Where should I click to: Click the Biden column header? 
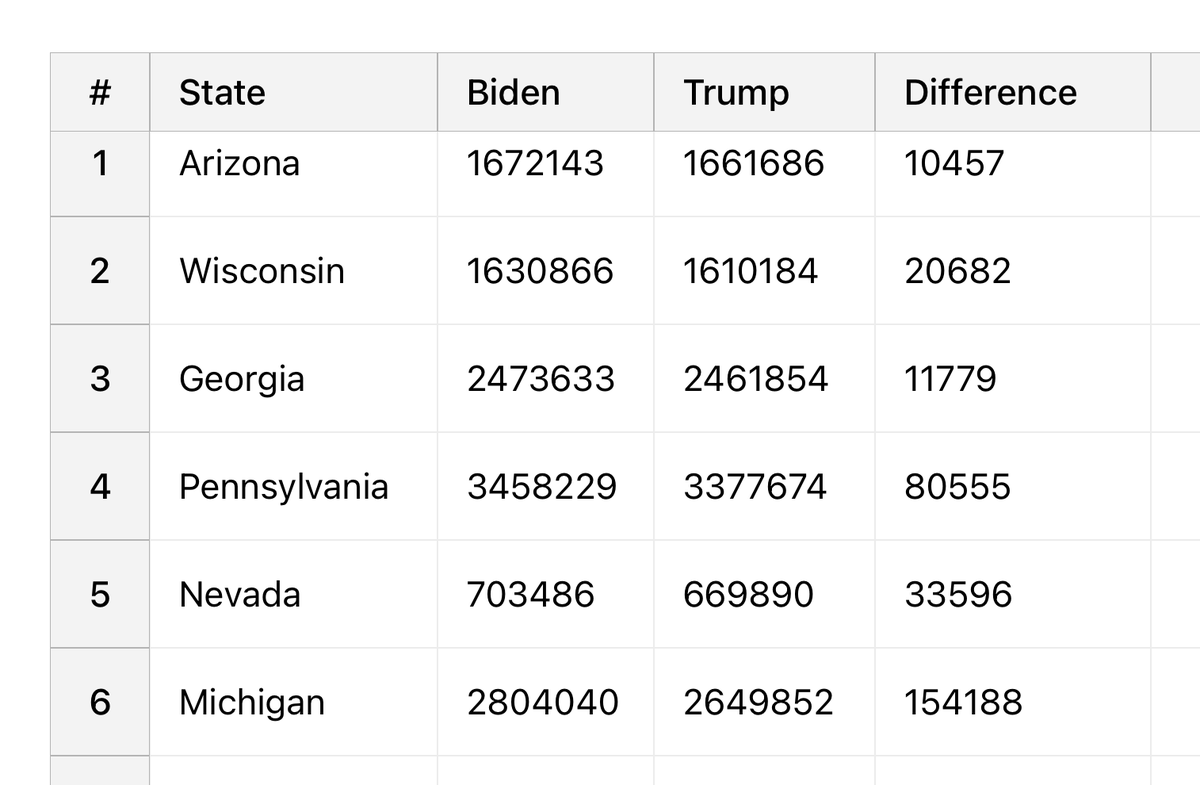(513, 93)
